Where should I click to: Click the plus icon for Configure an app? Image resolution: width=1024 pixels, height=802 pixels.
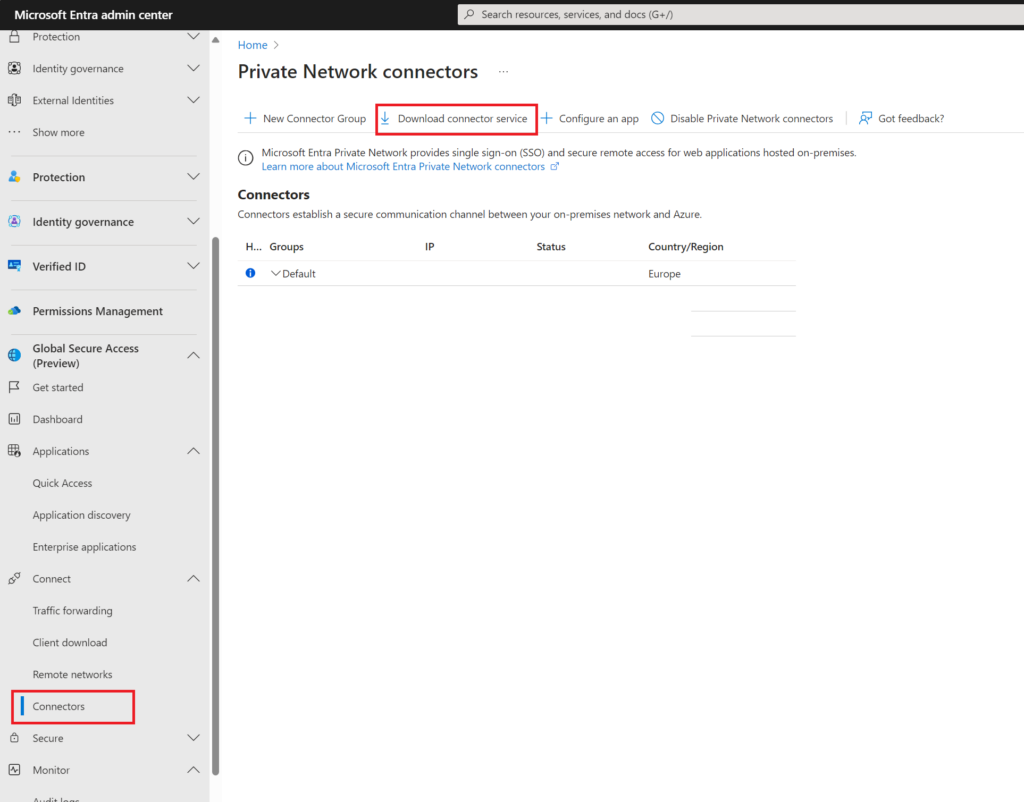547,118
